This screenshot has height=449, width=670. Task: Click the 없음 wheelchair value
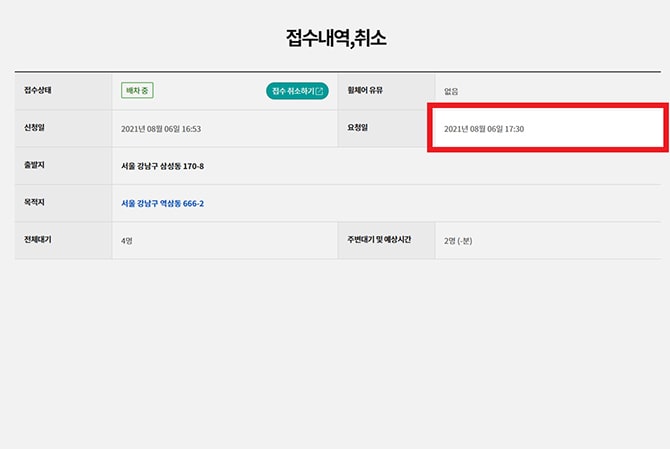point(451,91)
